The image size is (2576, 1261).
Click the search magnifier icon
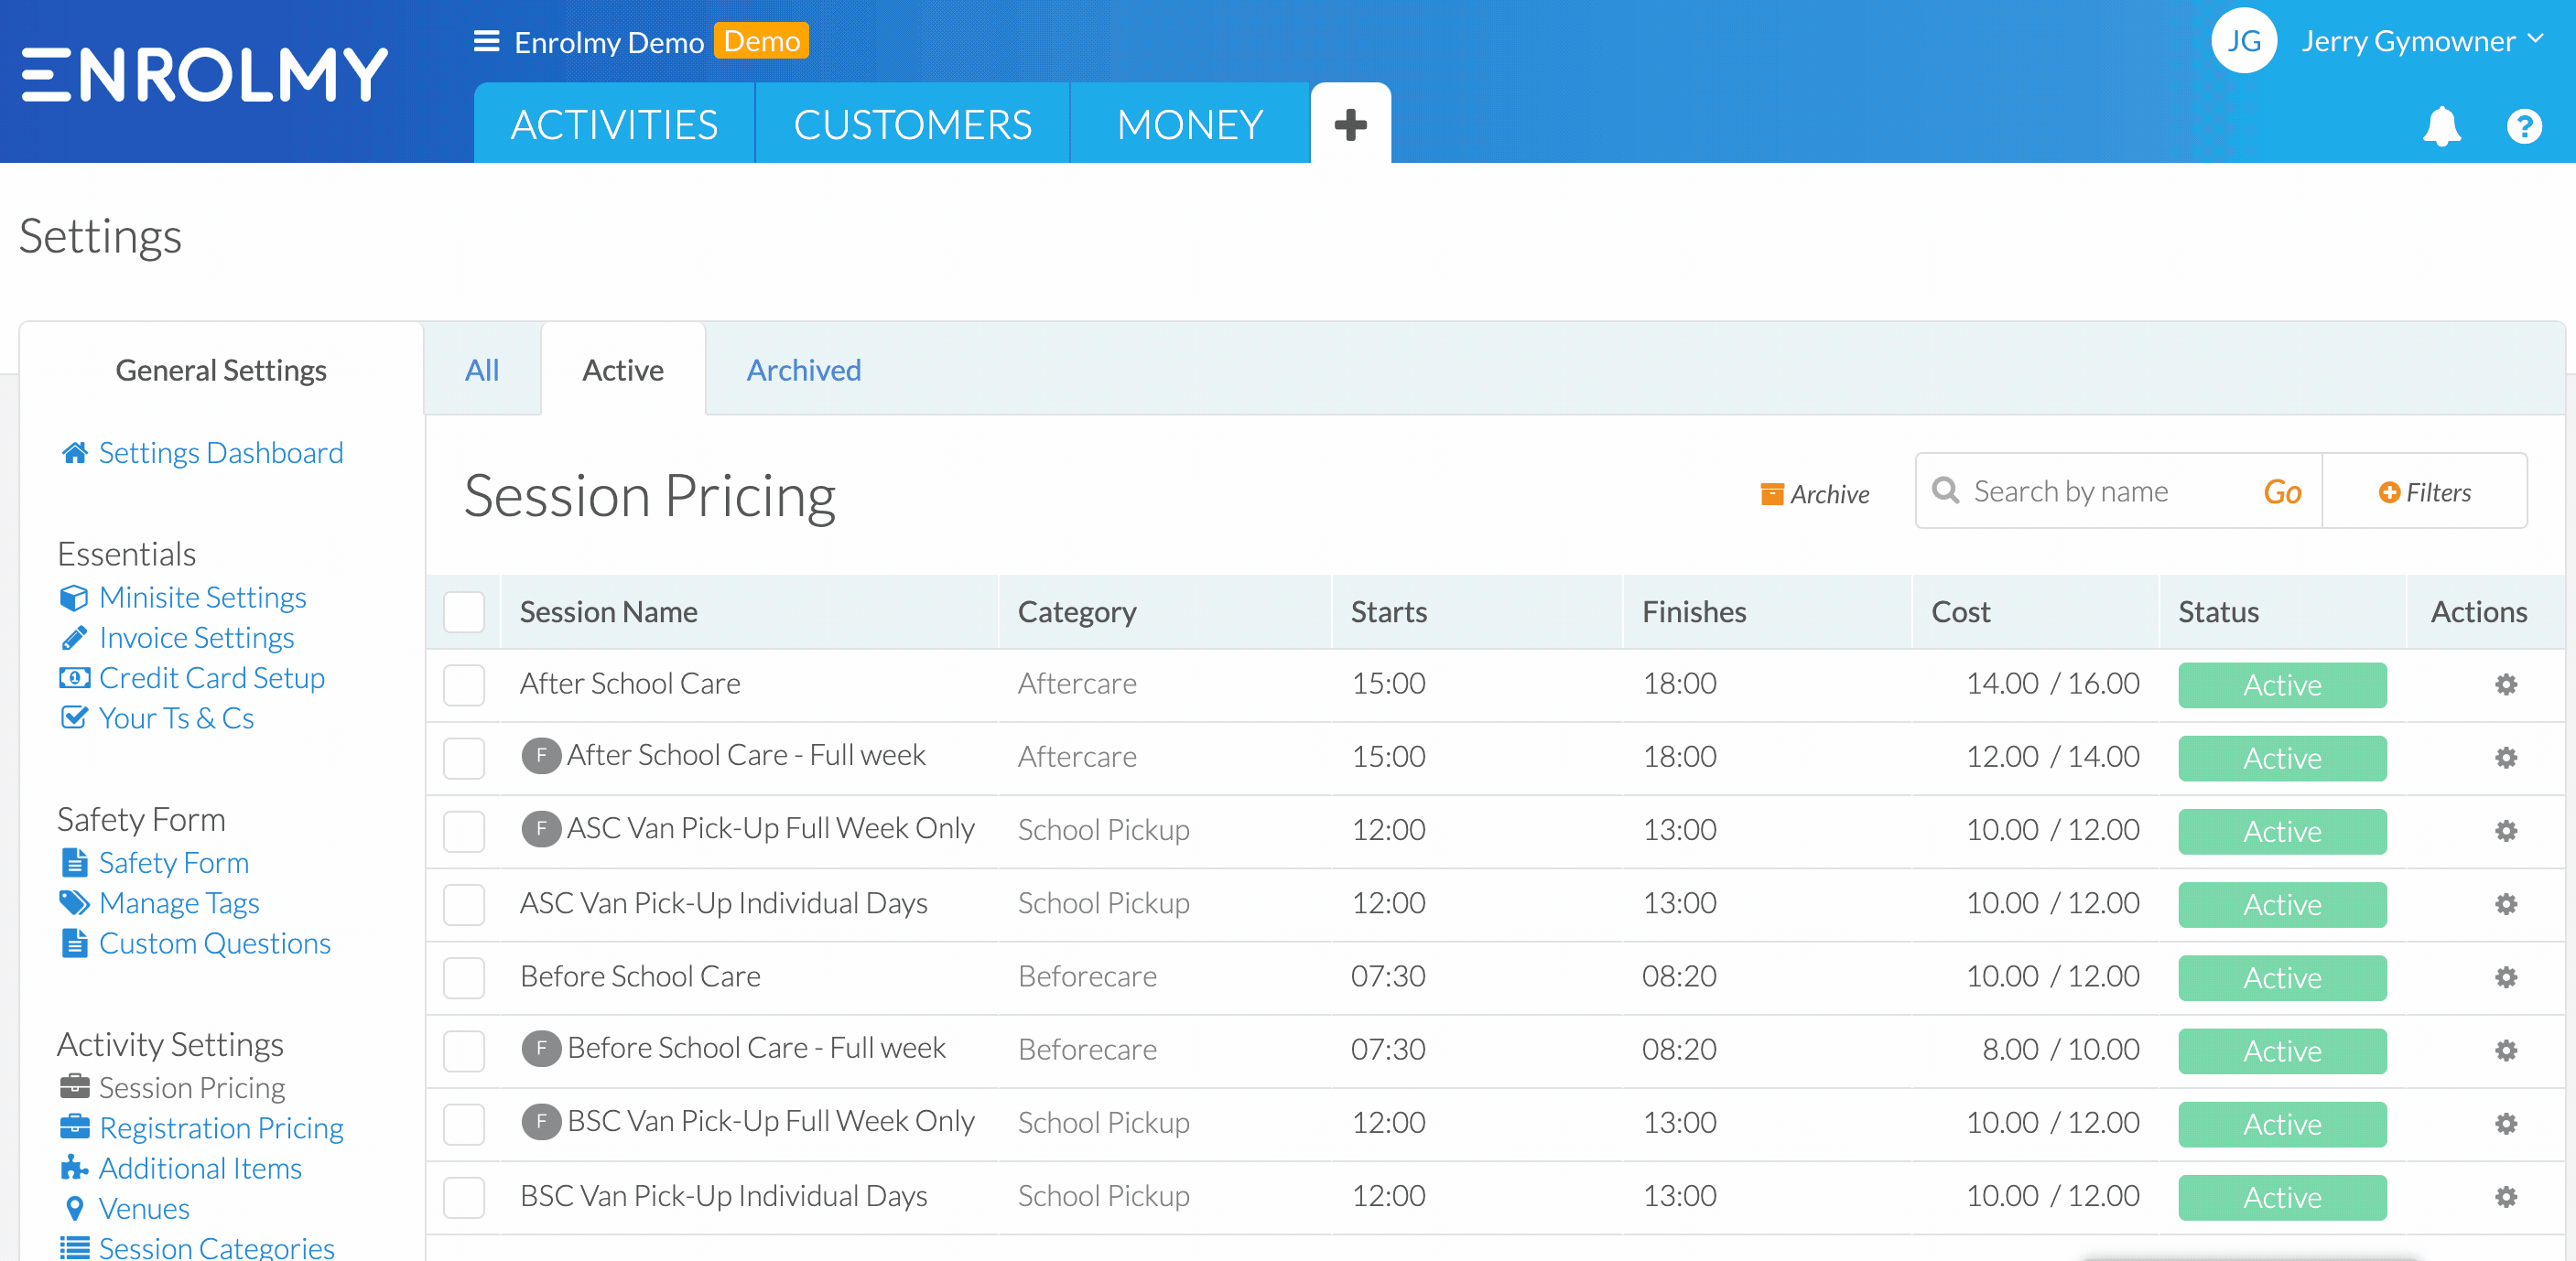pos(1945,490)
